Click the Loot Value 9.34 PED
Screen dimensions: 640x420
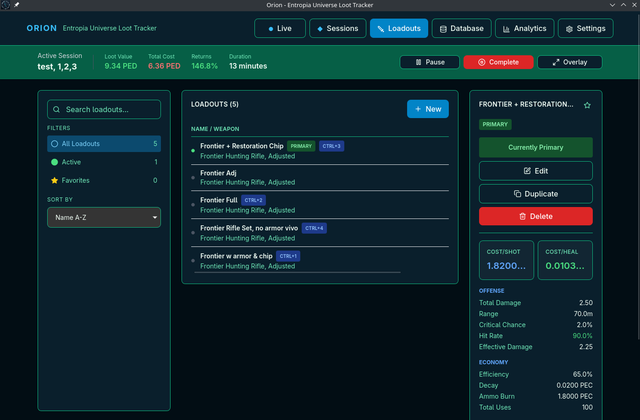(121, 66)
